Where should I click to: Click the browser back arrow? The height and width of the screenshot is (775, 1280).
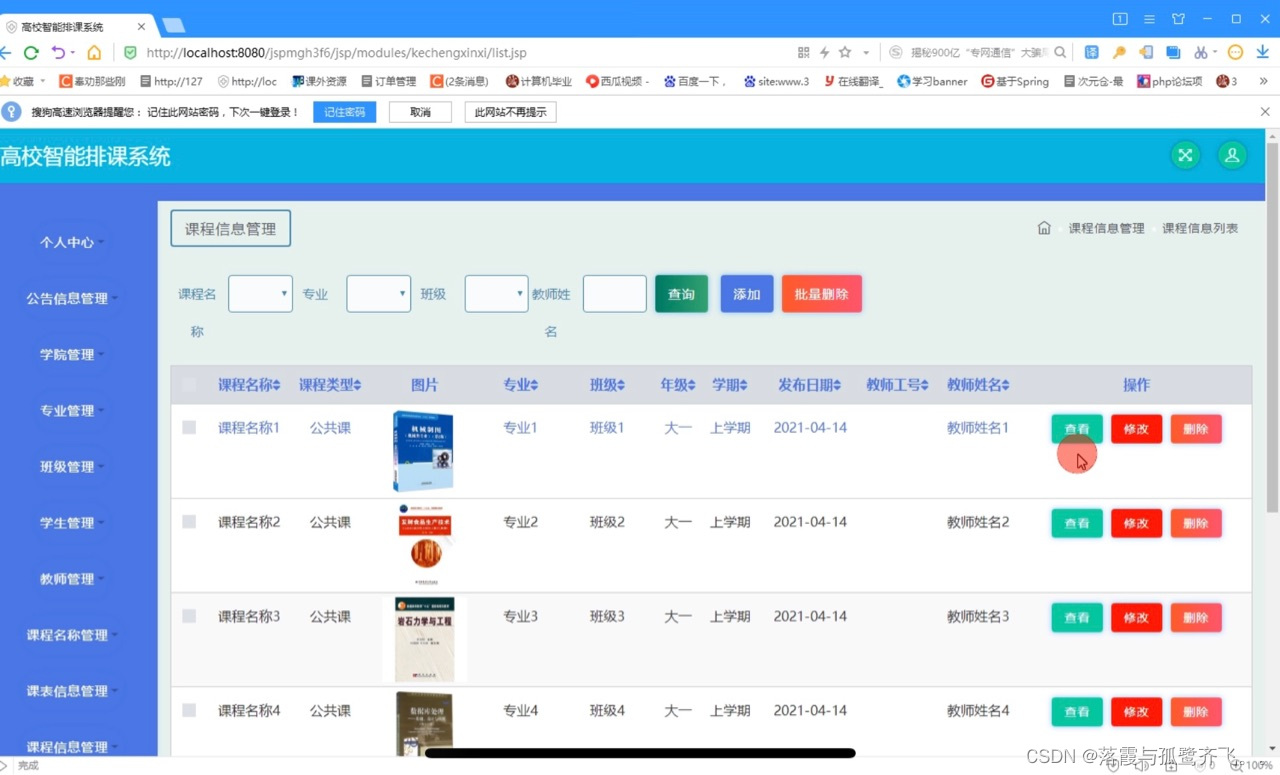[6, 52]
